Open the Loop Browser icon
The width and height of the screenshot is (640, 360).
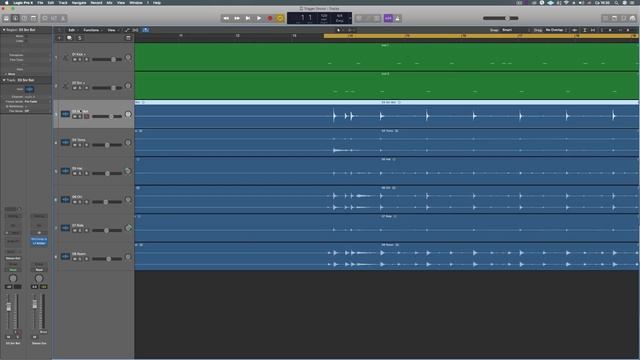624,18
